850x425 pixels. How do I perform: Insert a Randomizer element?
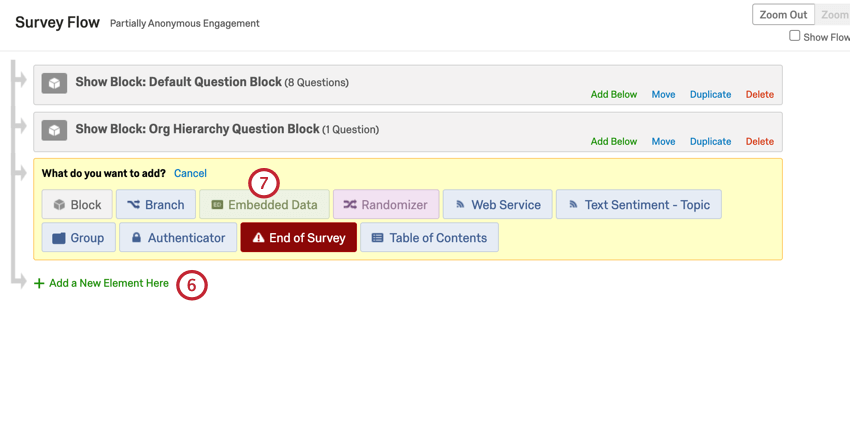point(386,205)
